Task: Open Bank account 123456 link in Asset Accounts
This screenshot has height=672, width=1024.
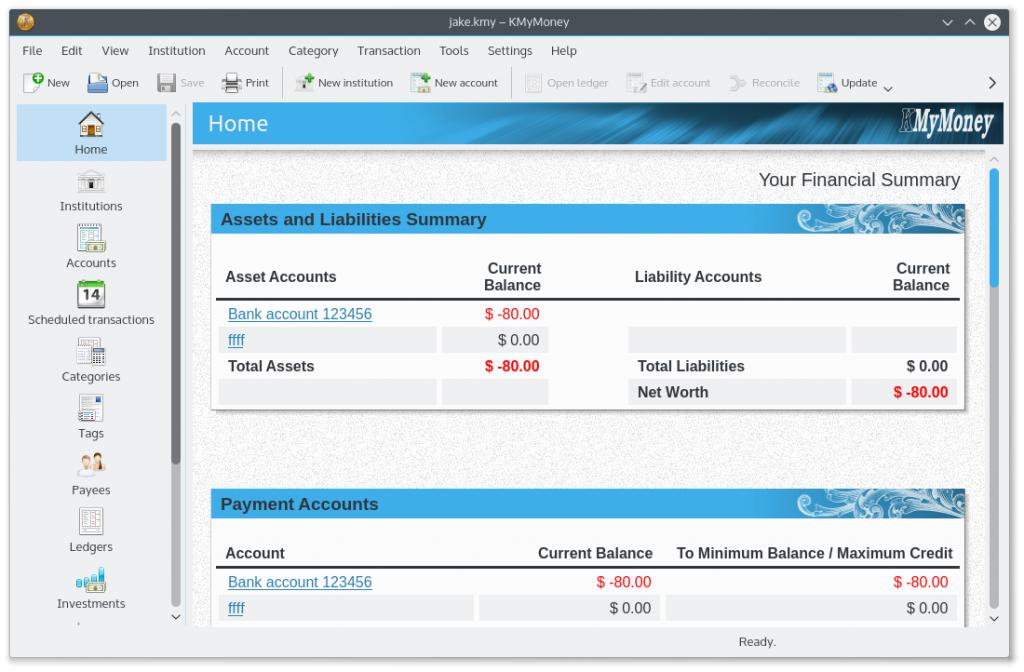Action: pyautogui.click(x=299, y=314)
